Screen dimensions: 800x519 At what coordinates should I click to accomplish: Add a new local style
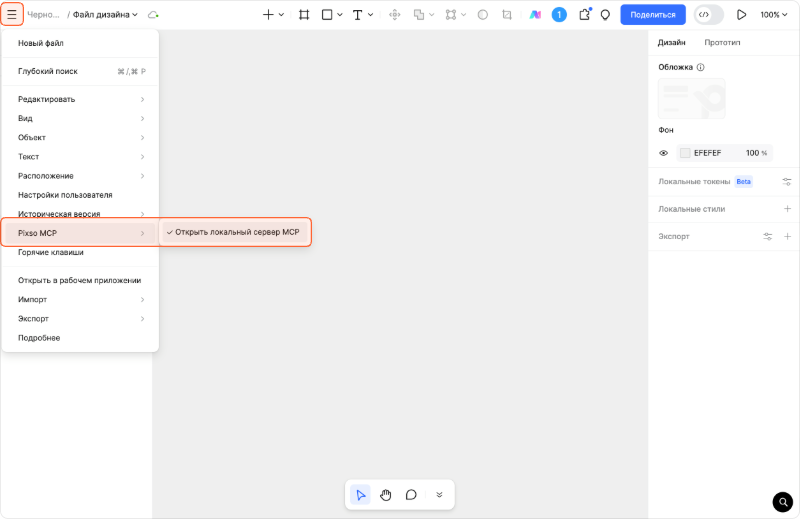(787, 209)
